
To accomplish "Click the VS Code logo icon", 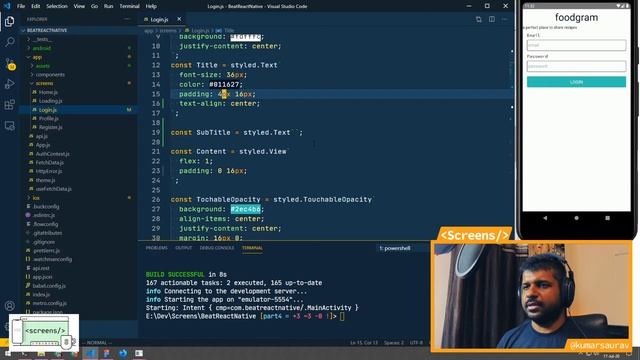I will click(x=7, y=6).
